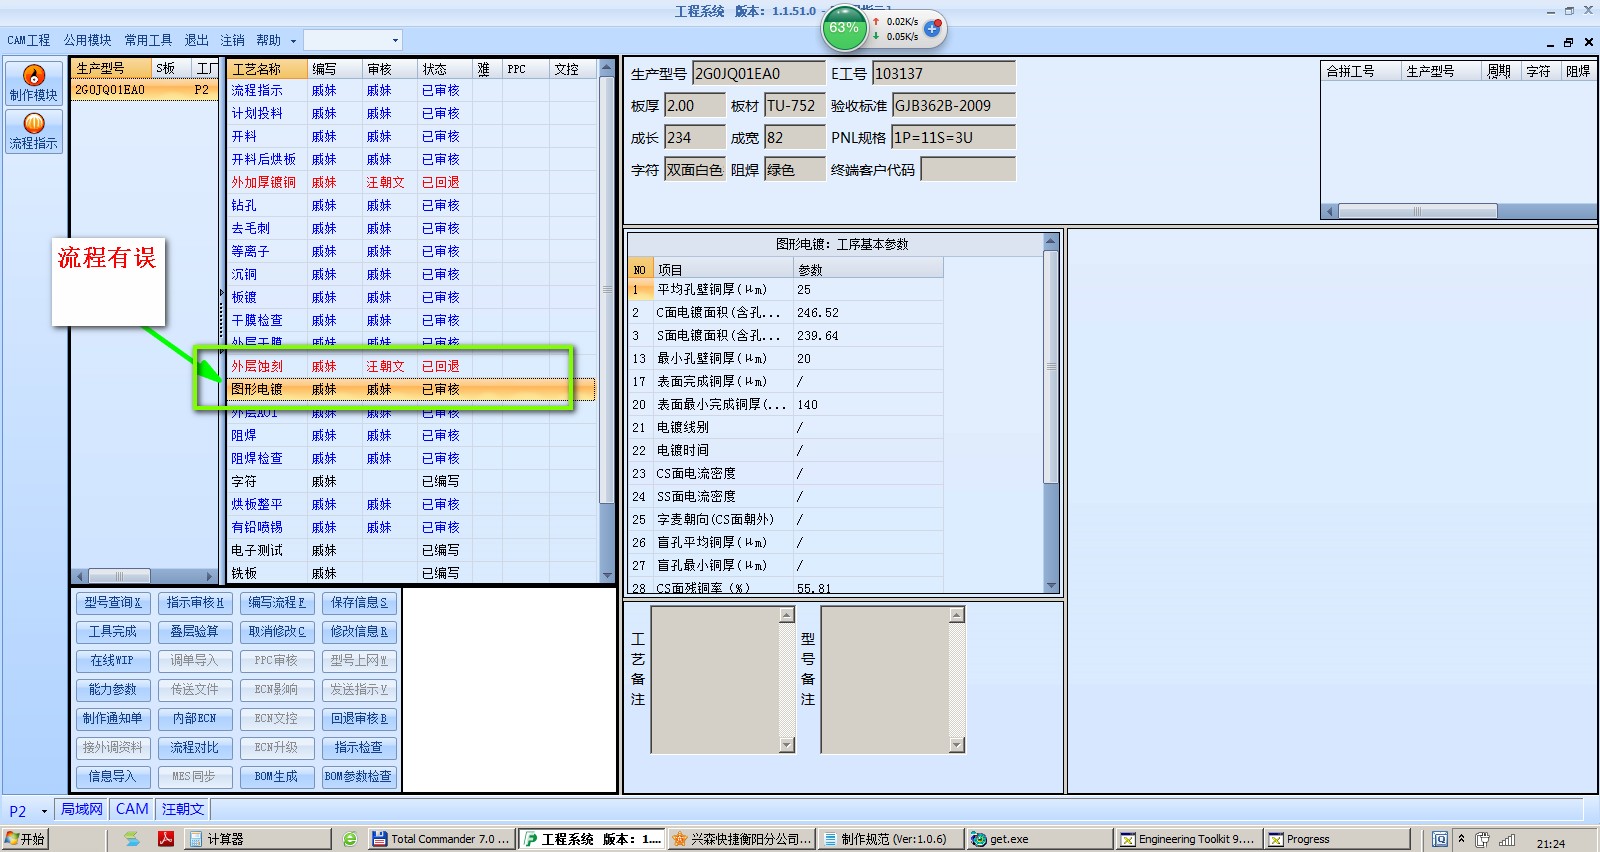Open the CAM工程 menu

pos(29,40)
